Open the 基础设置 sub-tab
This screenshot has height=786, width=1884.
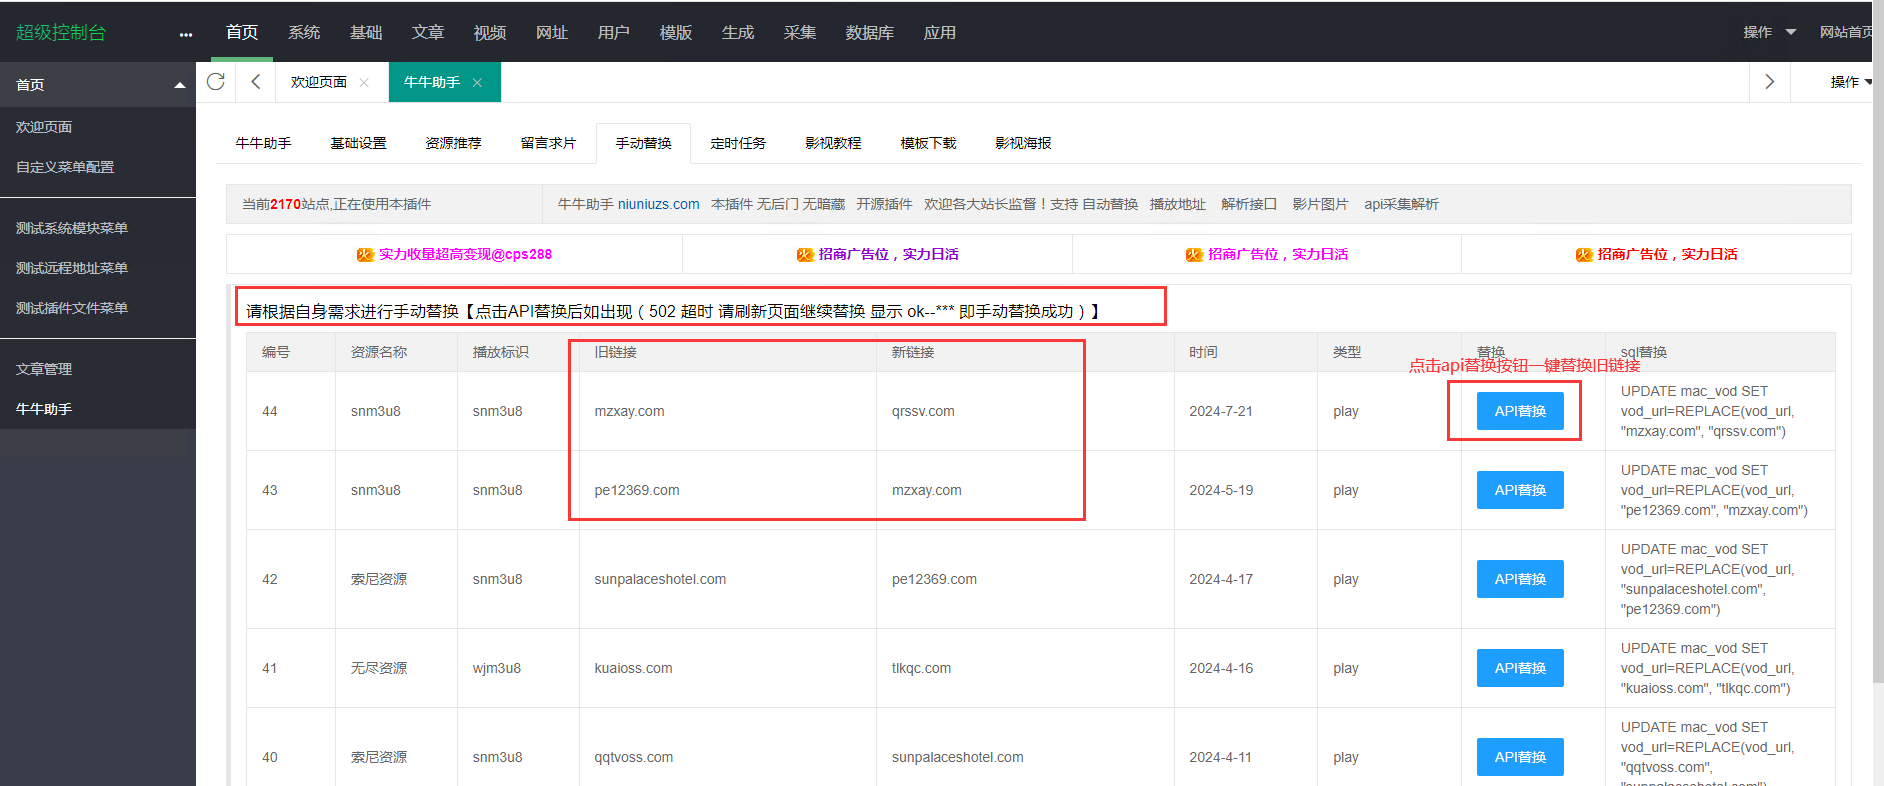pyautogui.click(x=358, y=143)
